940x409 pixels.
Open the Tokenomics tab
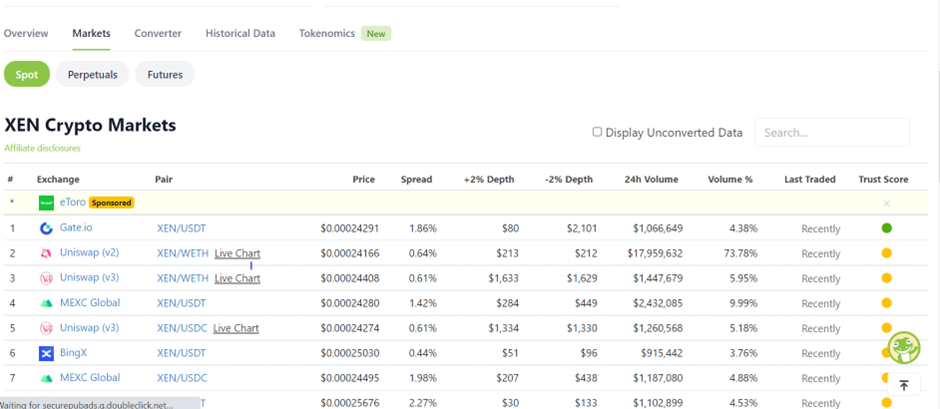327,34
